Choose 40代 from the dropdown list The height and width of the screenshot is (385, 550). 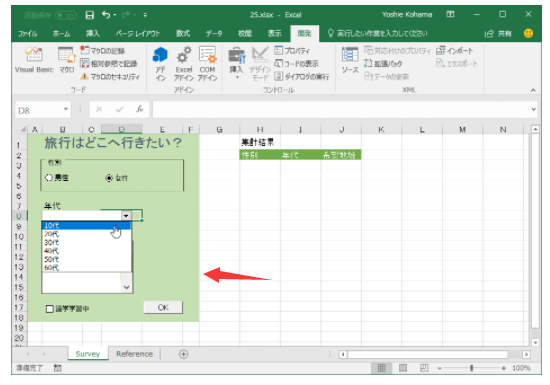[86, 251]
